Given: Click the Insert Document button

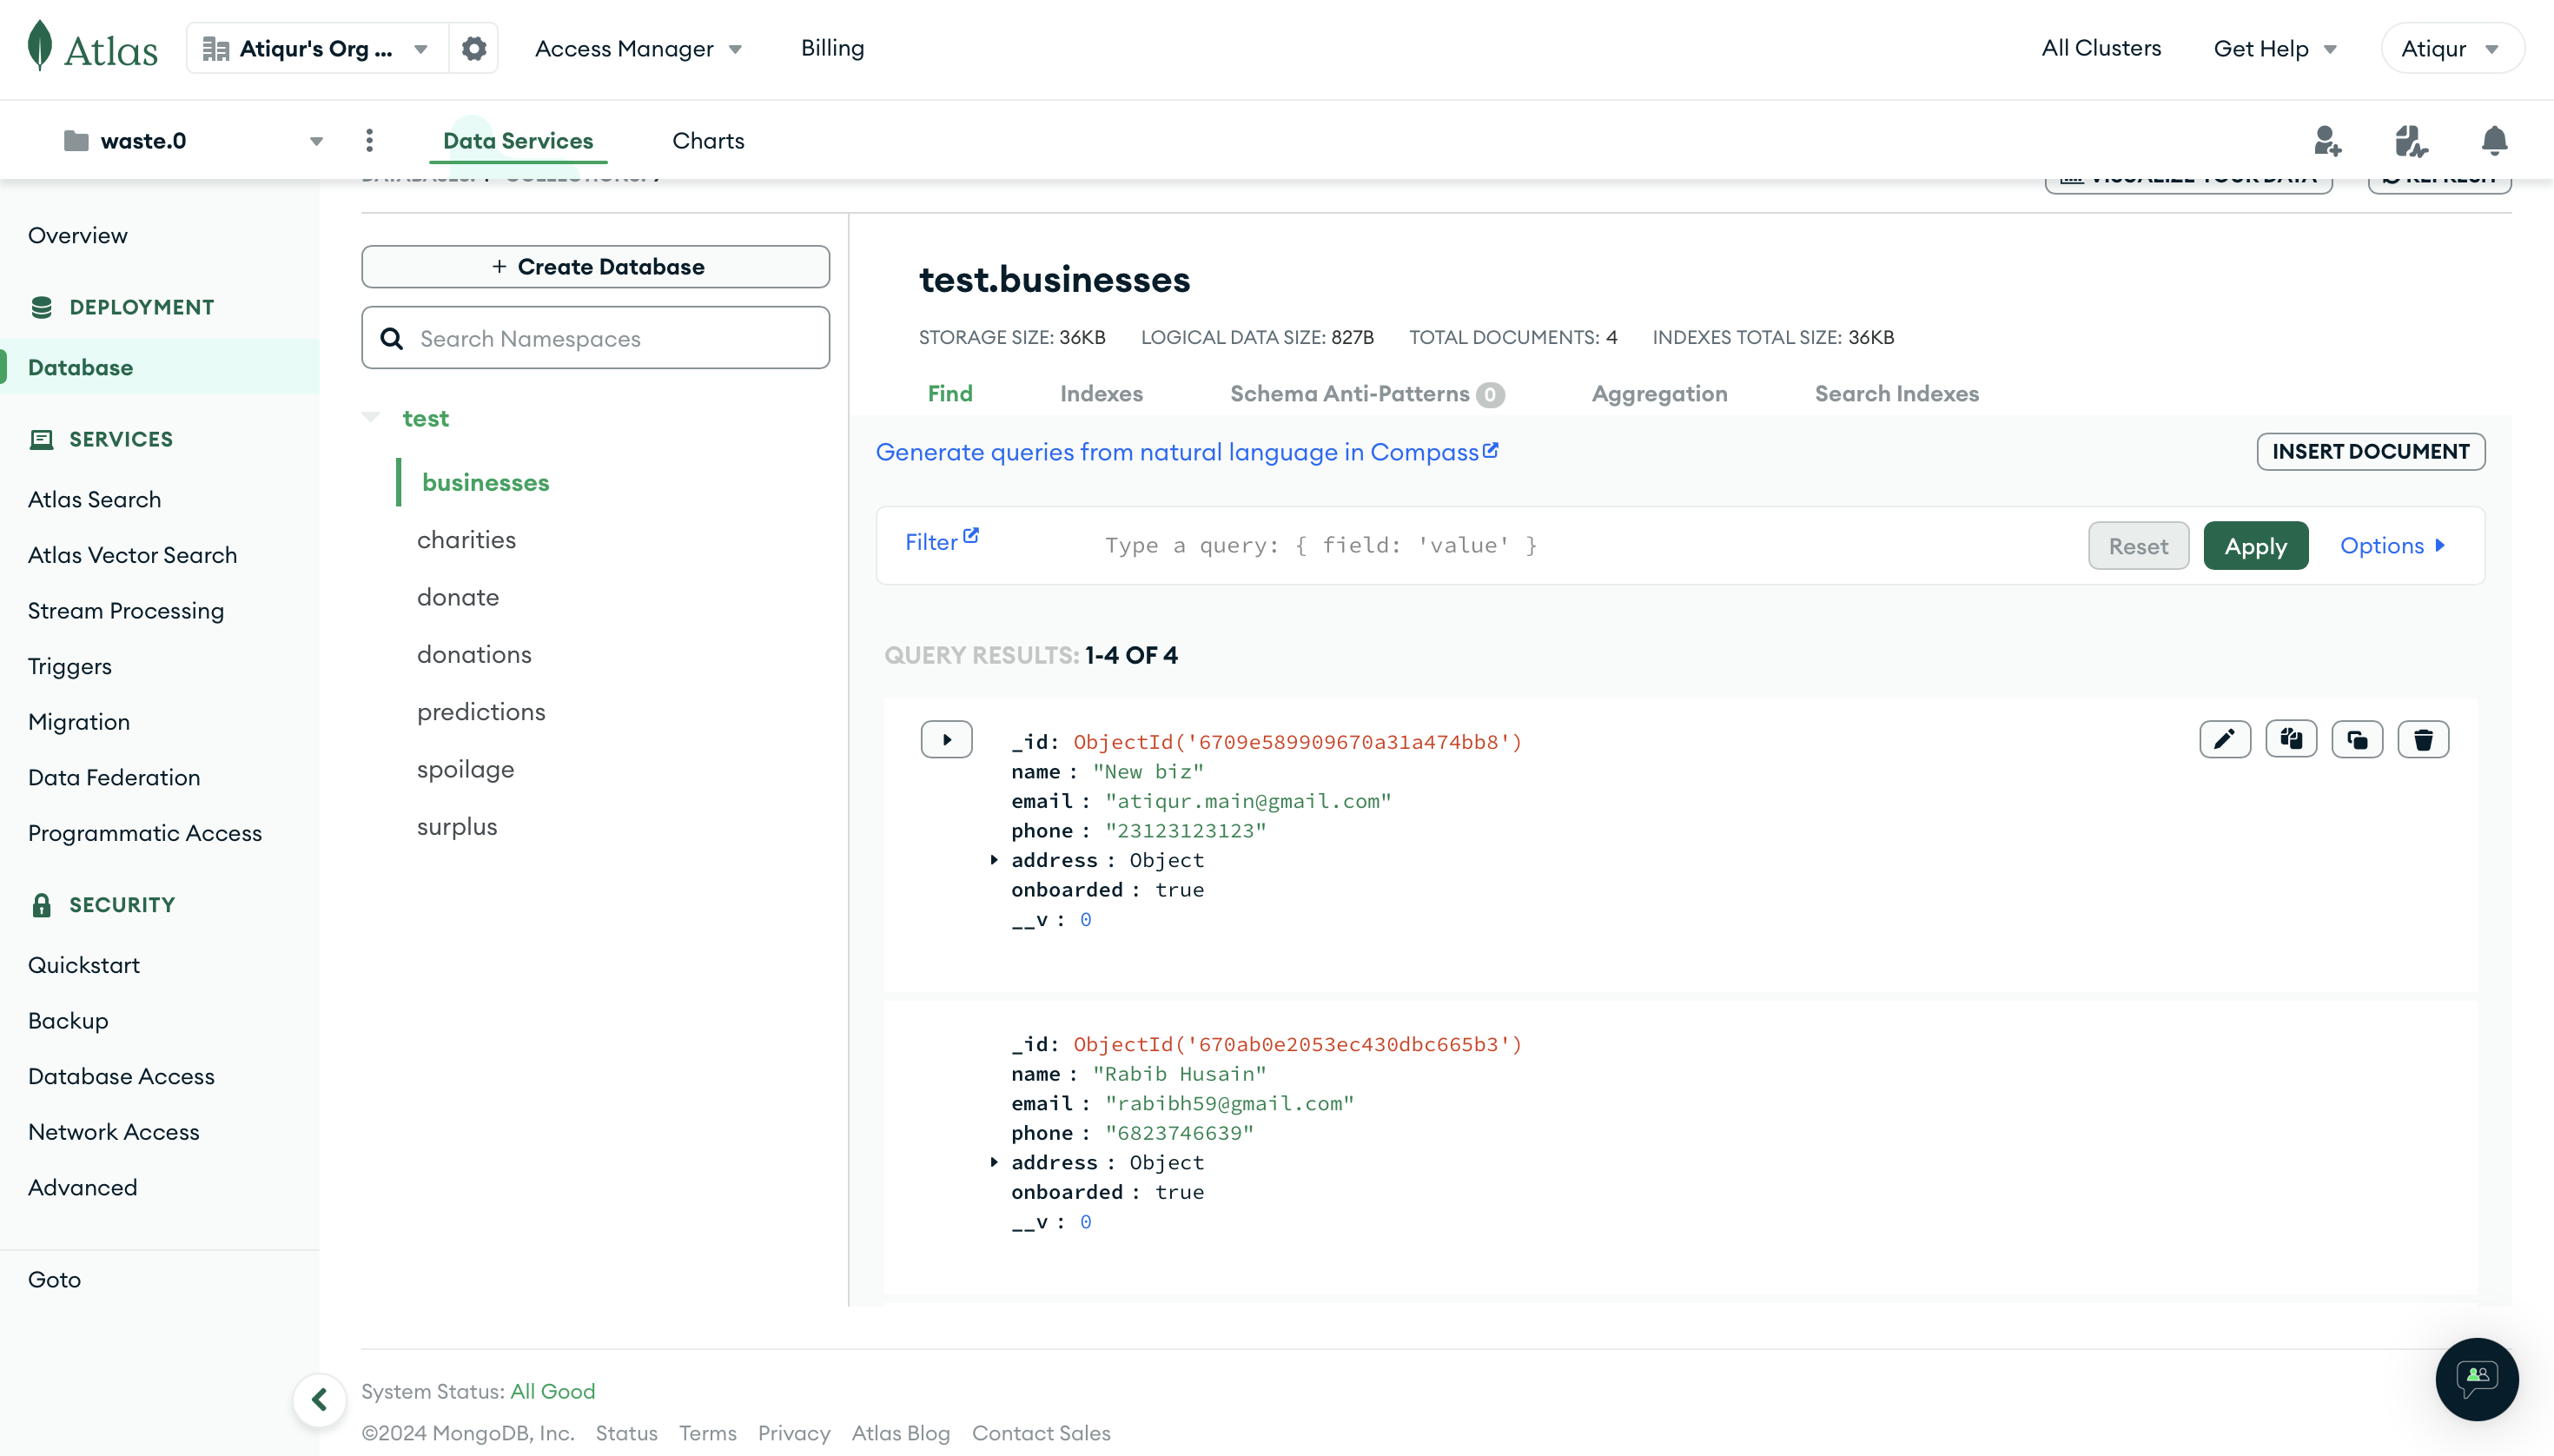Looking at the screenshot, I should pos(2370,451).
